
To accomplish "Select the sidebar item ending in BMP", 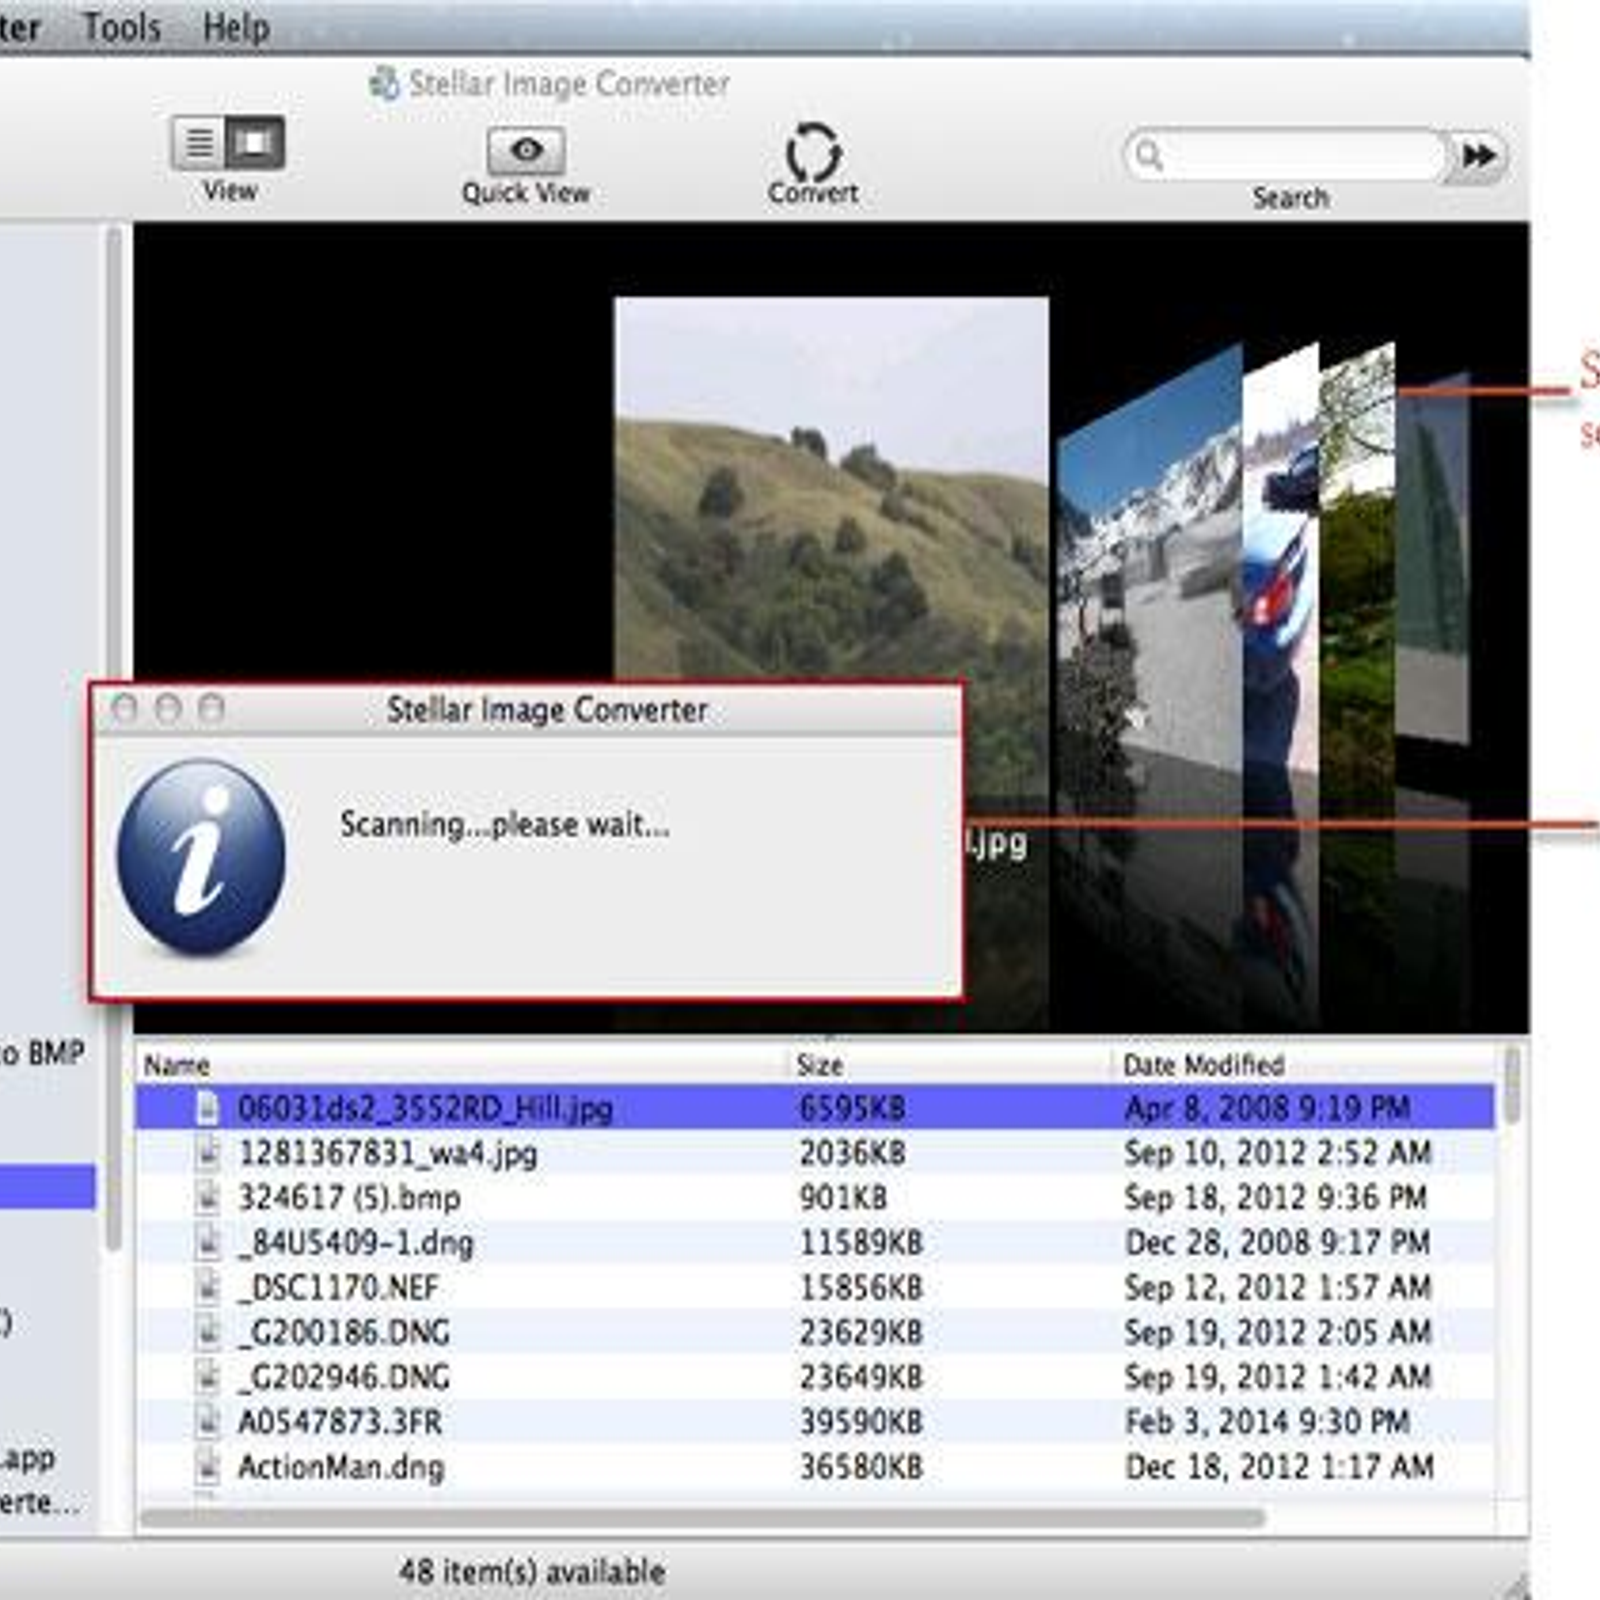I will [x=42, y=1053].
